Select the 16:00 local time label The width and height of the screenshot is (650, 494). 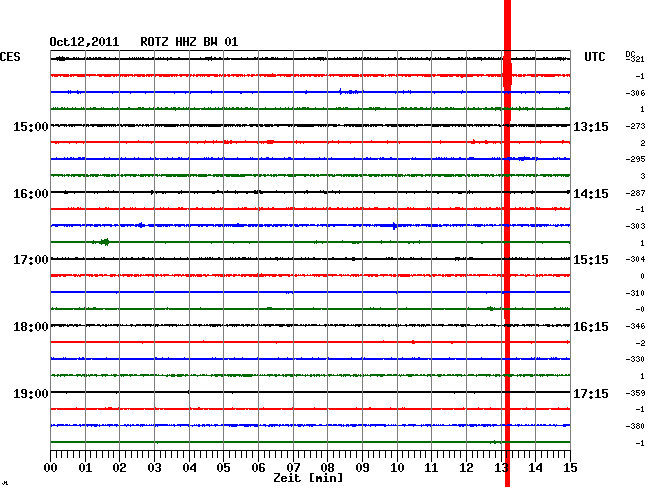coord(31,194)
